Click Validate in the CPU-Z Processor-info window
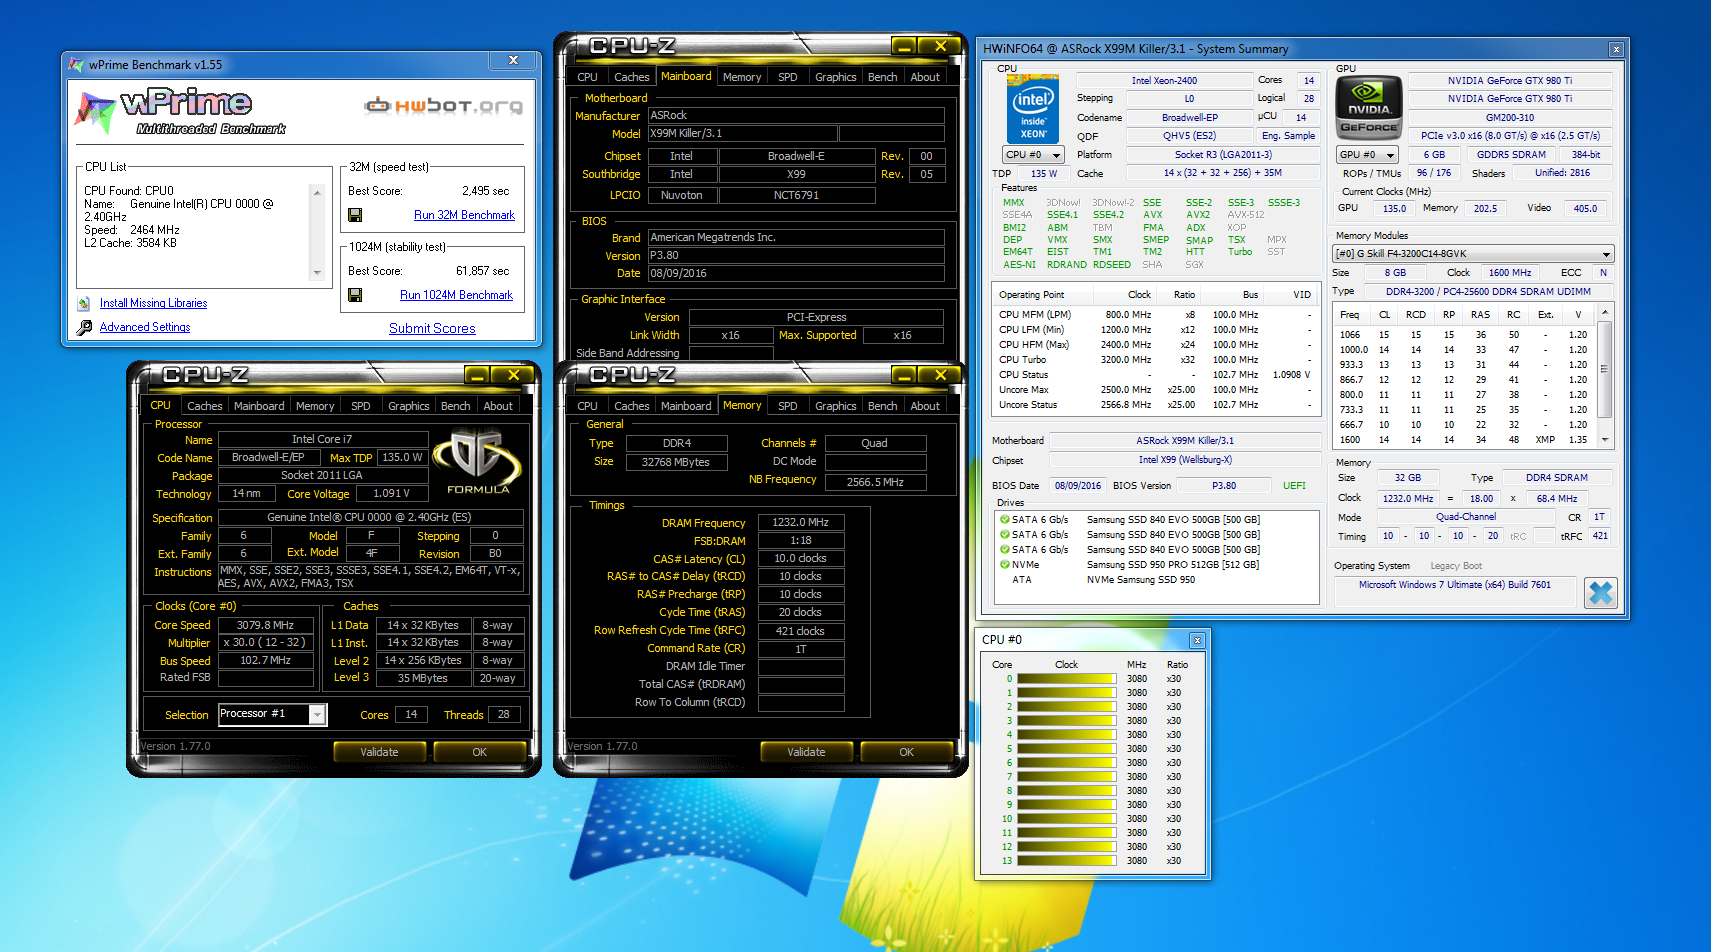Image resolution: width=1711 pixels, height=952 pixels. click(x=379, y=752)
